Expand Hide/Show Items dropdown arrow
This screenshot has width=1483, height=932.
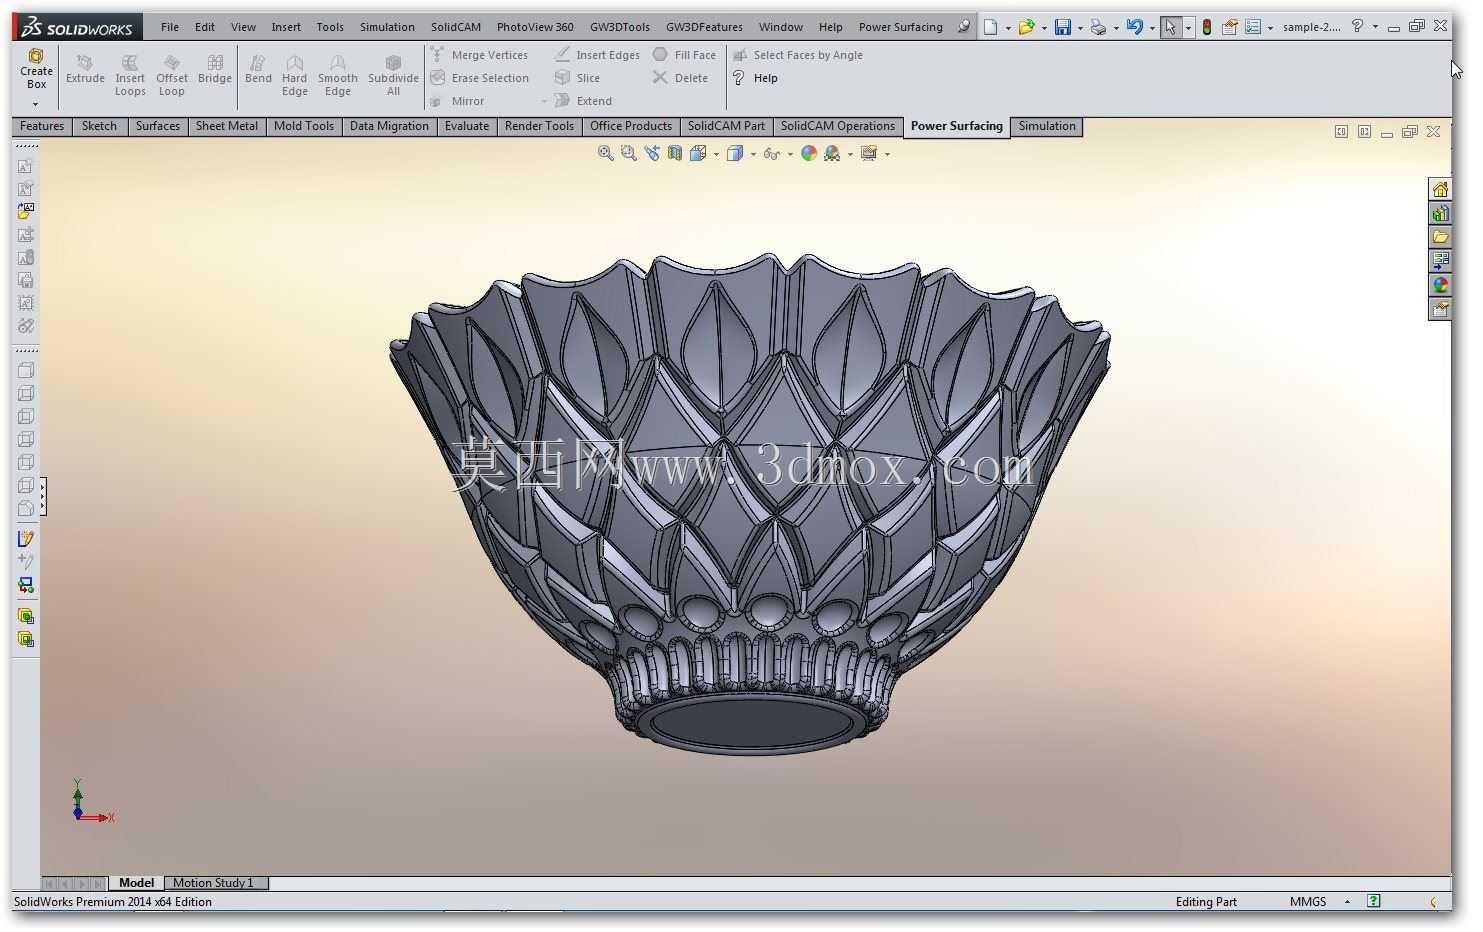(790, 154)
